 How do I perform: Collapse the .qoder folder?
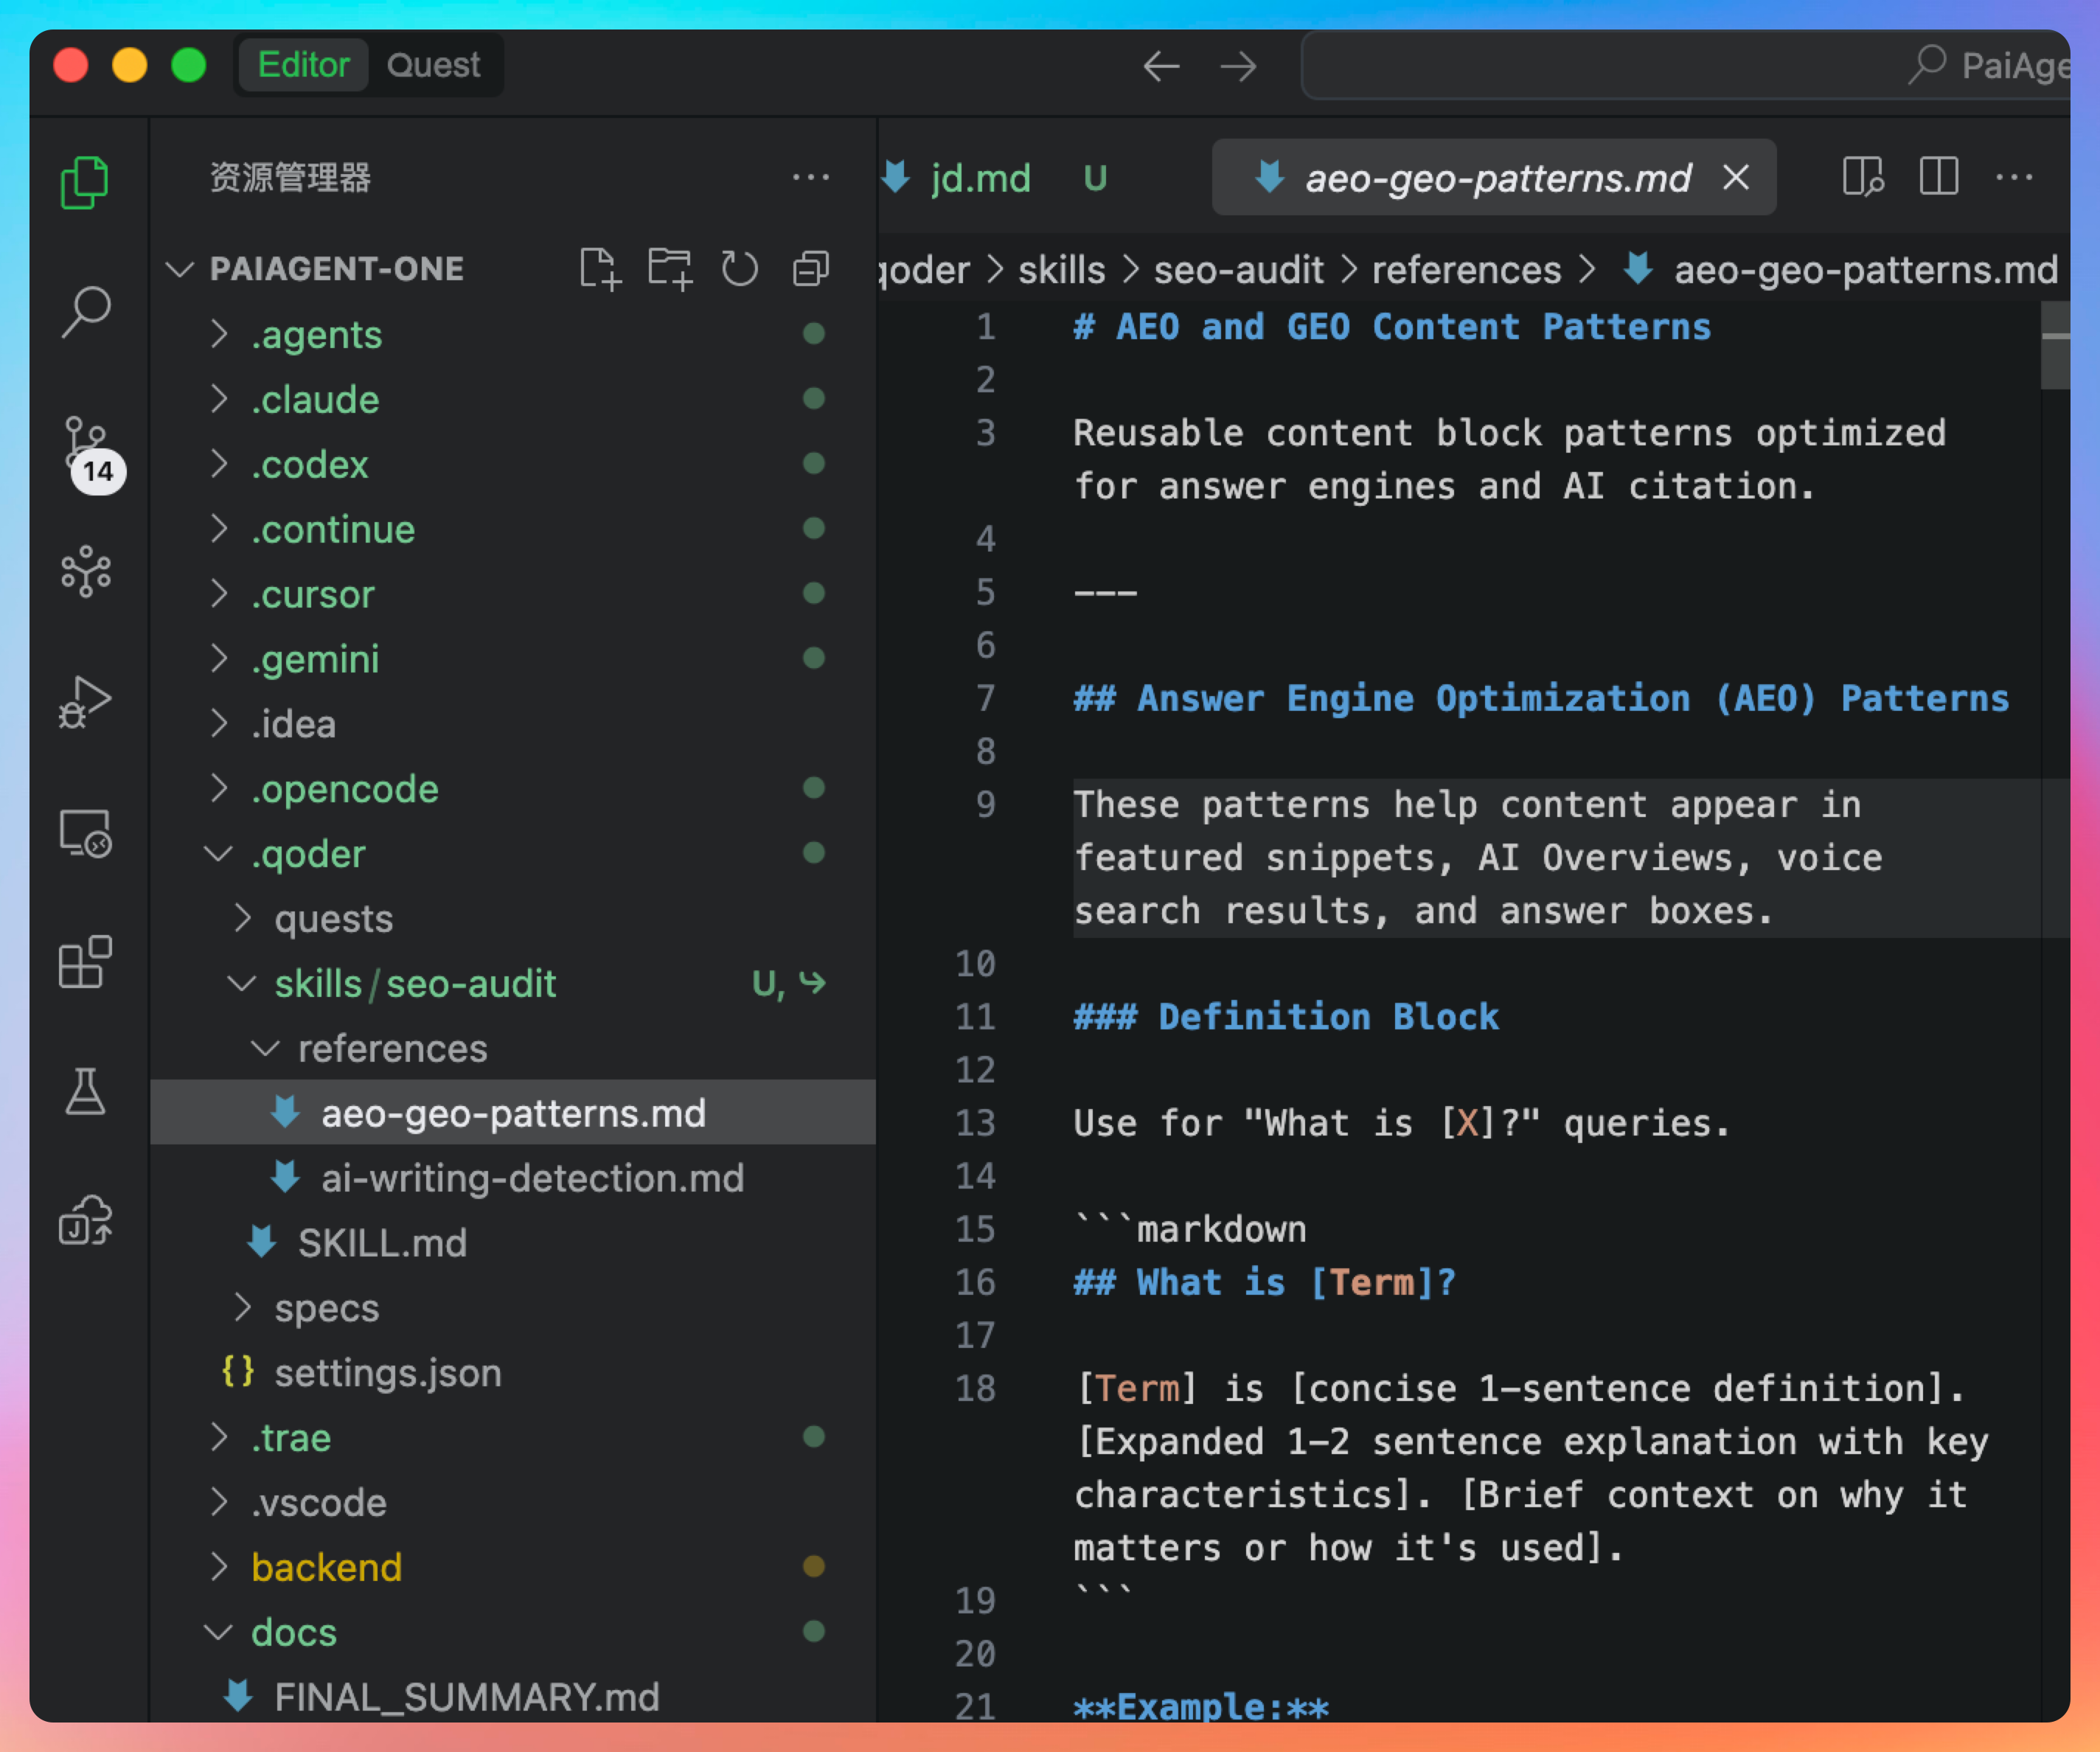[308, 854]
